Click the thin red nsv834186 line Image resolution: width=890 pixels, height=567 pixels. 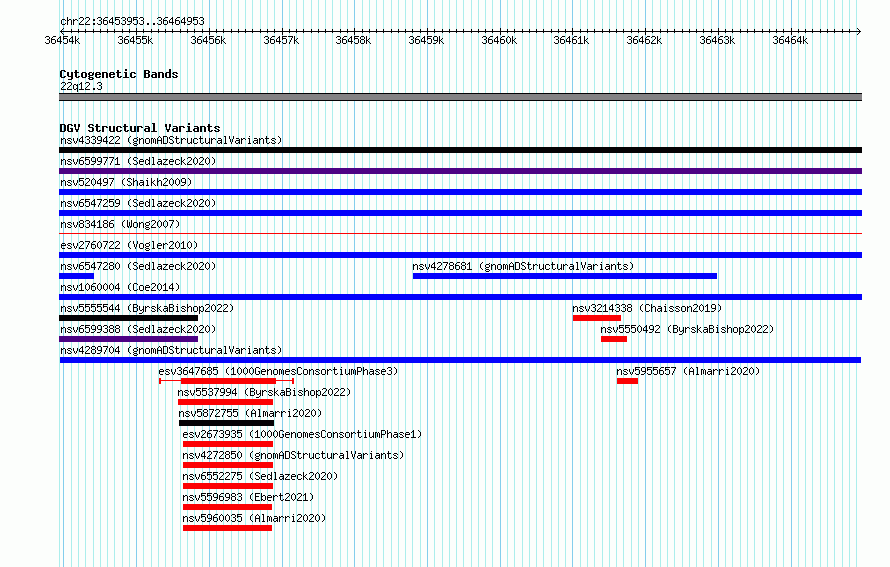[x=460, y=233]
